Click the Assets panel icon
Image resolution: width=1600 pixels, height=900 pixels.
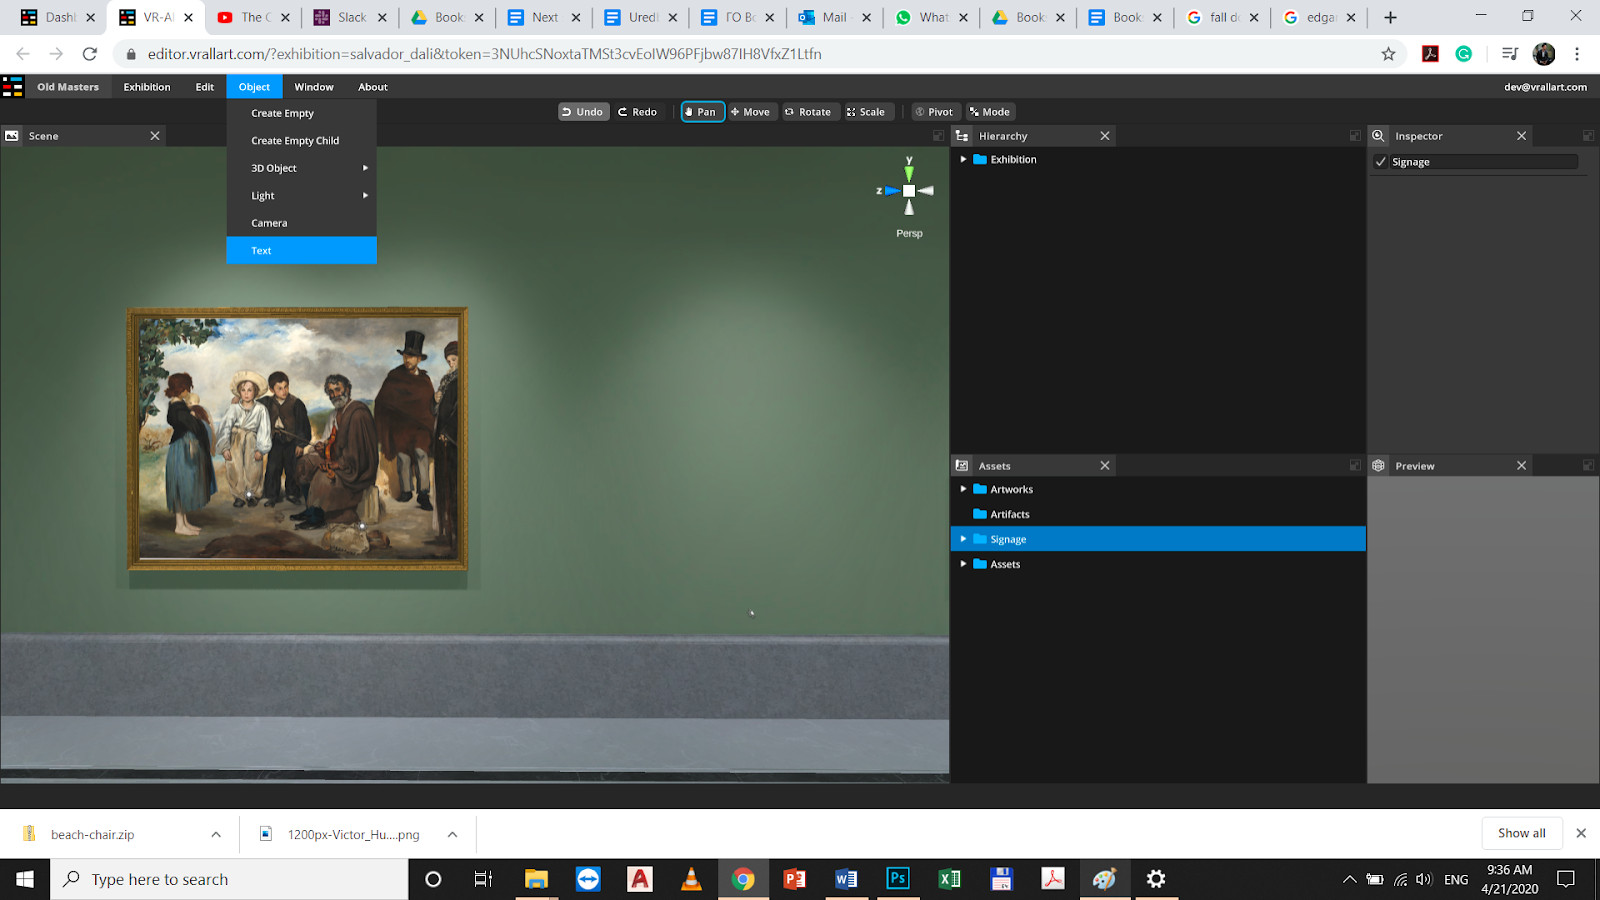(x=962, y=466)
